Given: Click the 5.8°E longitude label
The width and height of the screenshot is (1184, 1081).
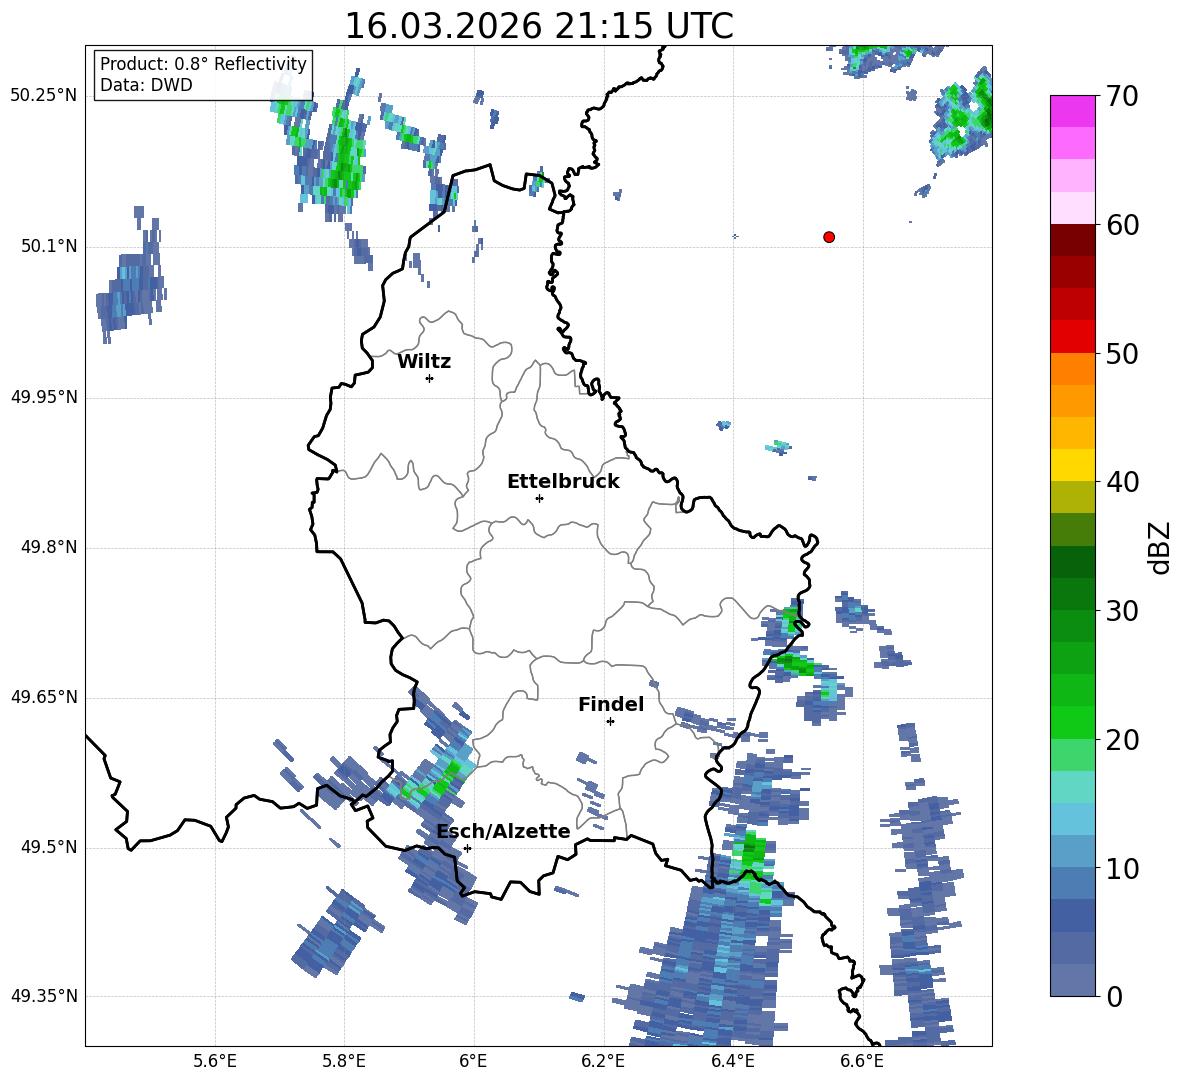Looking at the screenshot, I should [344, 1061].
